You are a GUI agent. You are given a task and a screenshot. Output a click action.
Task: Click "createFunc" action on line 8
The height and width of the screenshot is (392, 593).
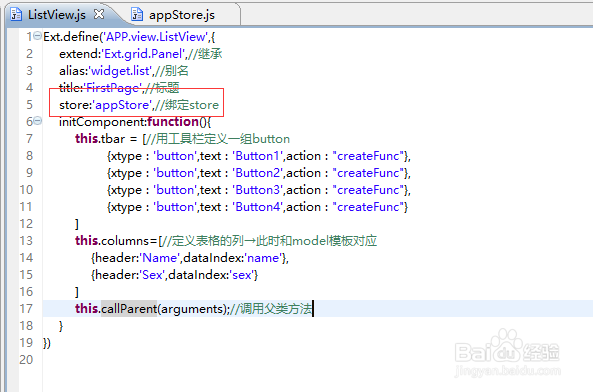click(368, 156)
